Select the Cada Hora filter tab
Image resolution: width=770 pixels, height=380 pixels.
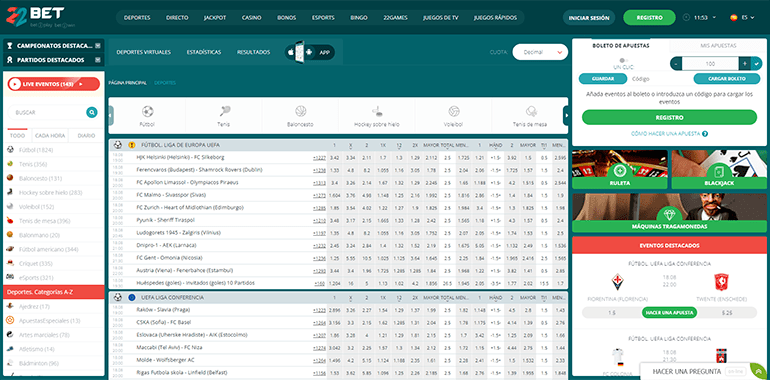coord(50,136)
